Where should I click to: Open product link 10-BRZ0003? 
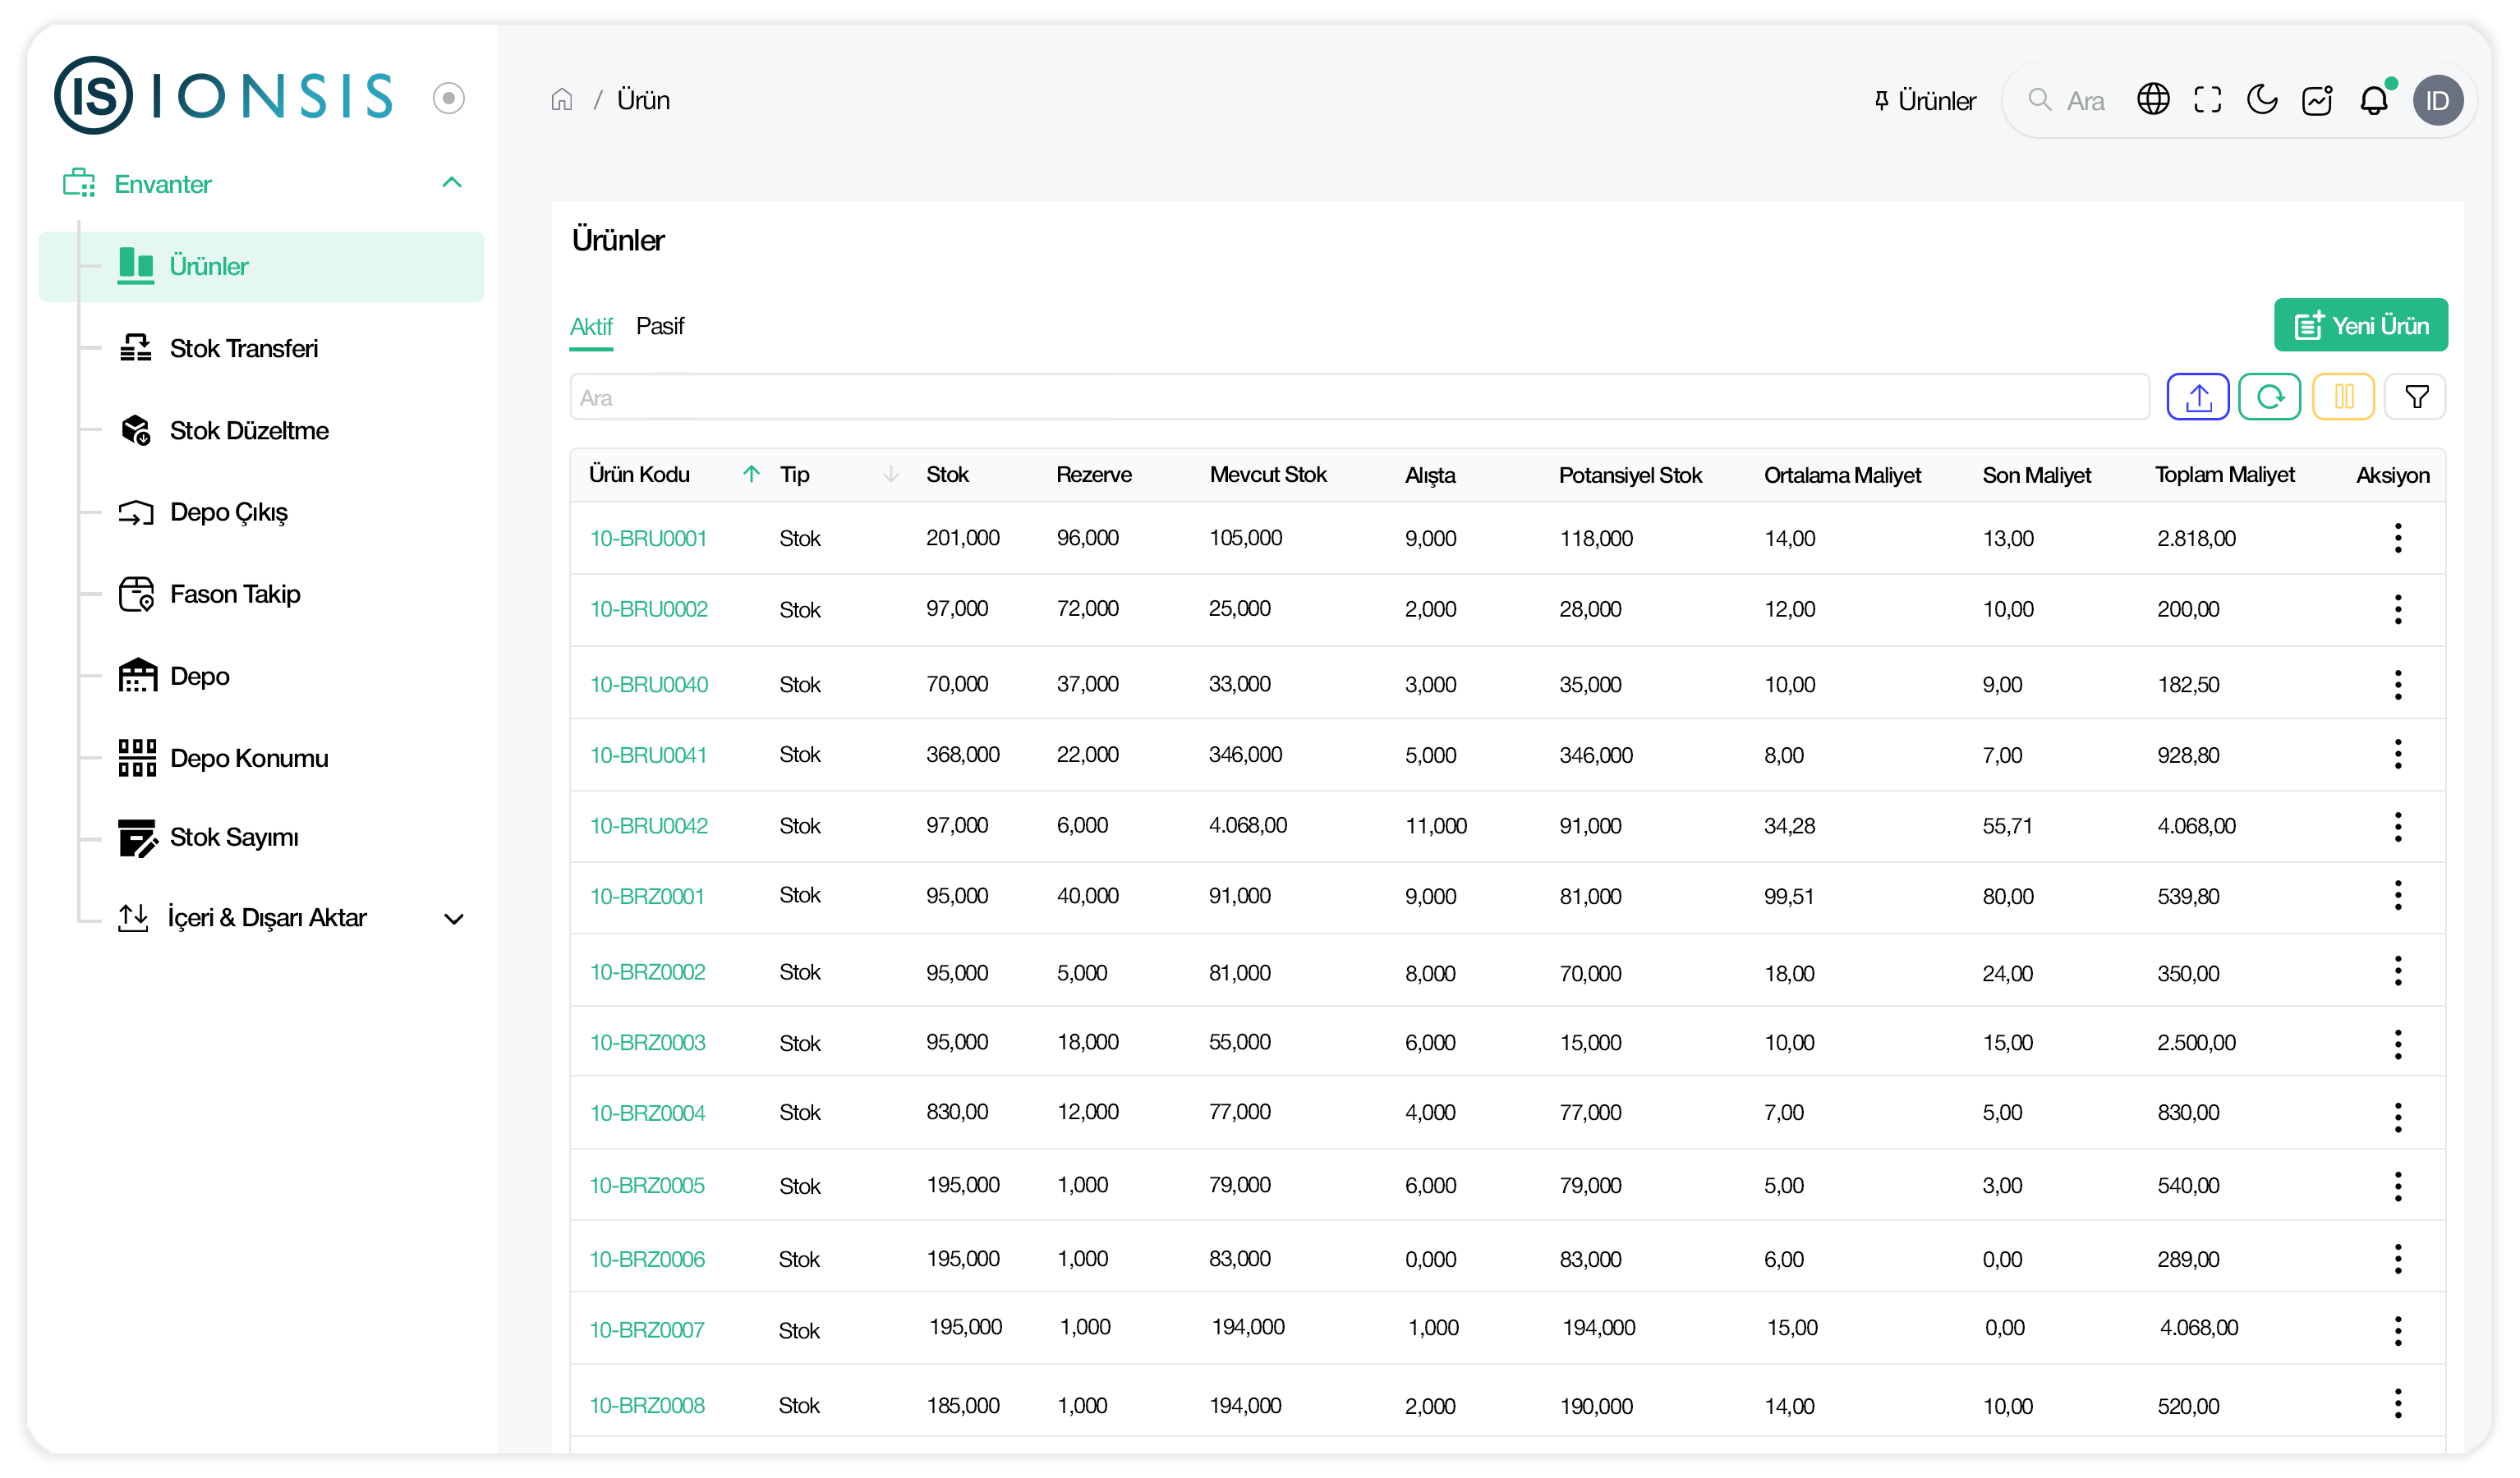click(x=647, y=1043)
